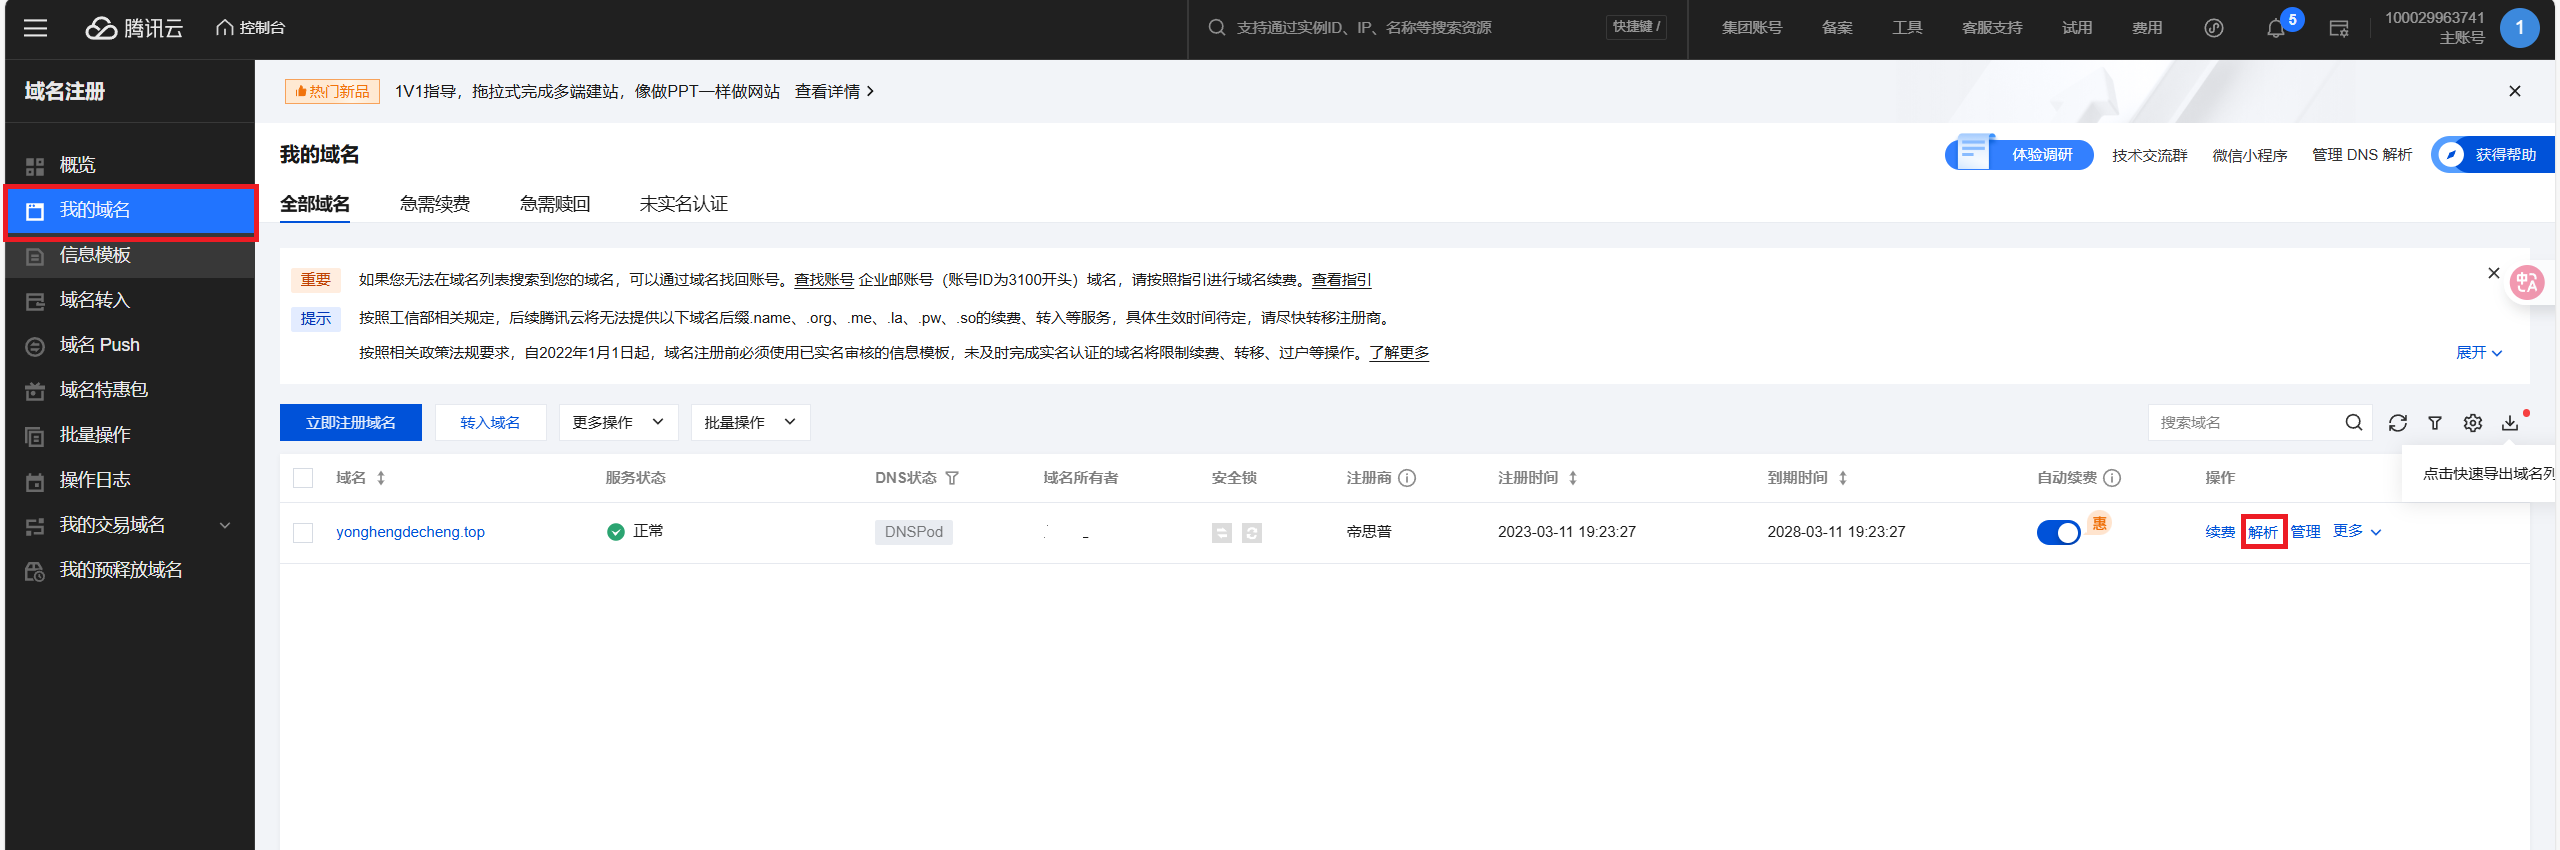Viewport: 2560px width, 850px height.
Task: Click the hamburger menu icon at top left
Action: point(36,28)
